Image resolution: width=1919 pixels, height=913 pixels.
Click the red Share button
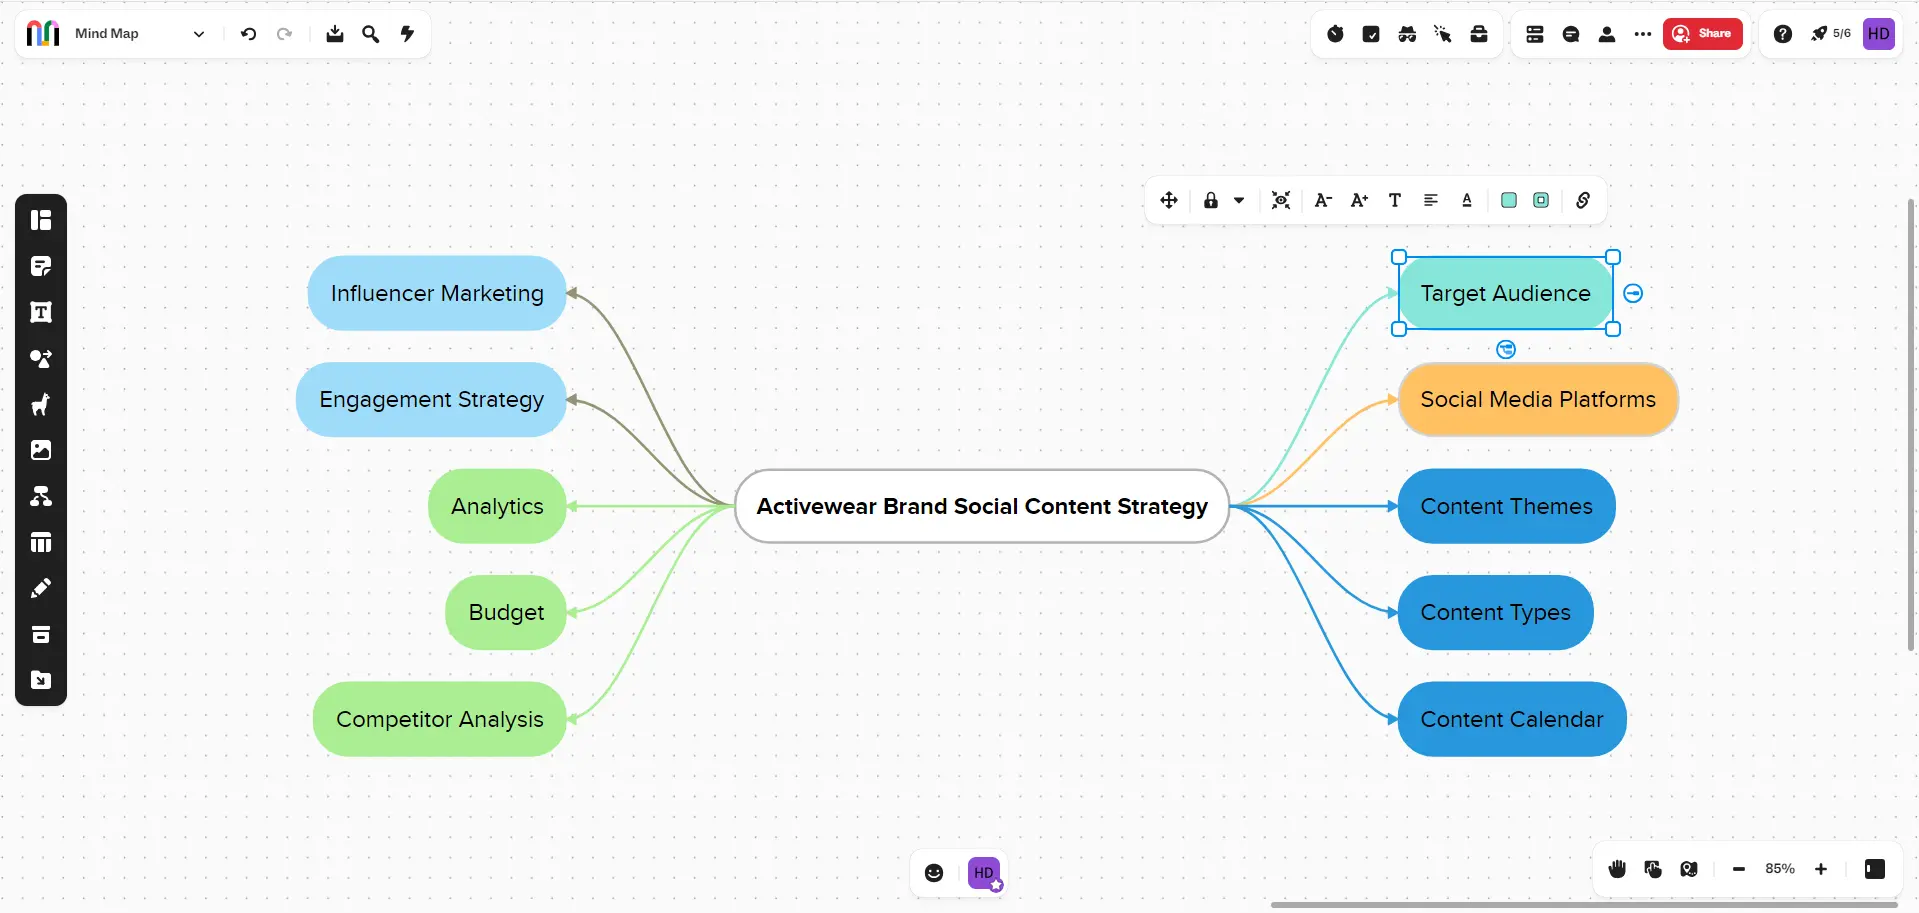pyautogui.click(x=1702, y=34)
